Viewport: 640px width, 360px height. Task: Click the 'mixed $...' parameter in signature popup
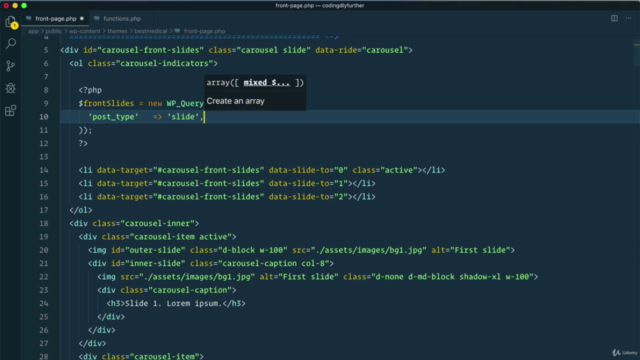[267, 83]
